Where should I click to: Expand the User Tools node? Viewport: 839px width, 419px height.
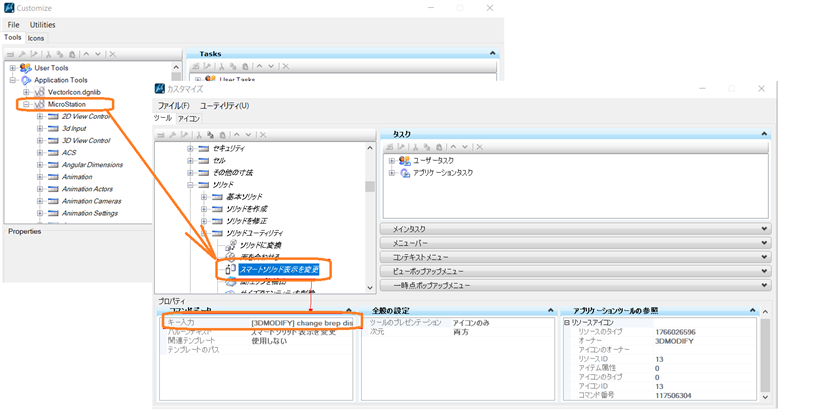pos(12,68)
